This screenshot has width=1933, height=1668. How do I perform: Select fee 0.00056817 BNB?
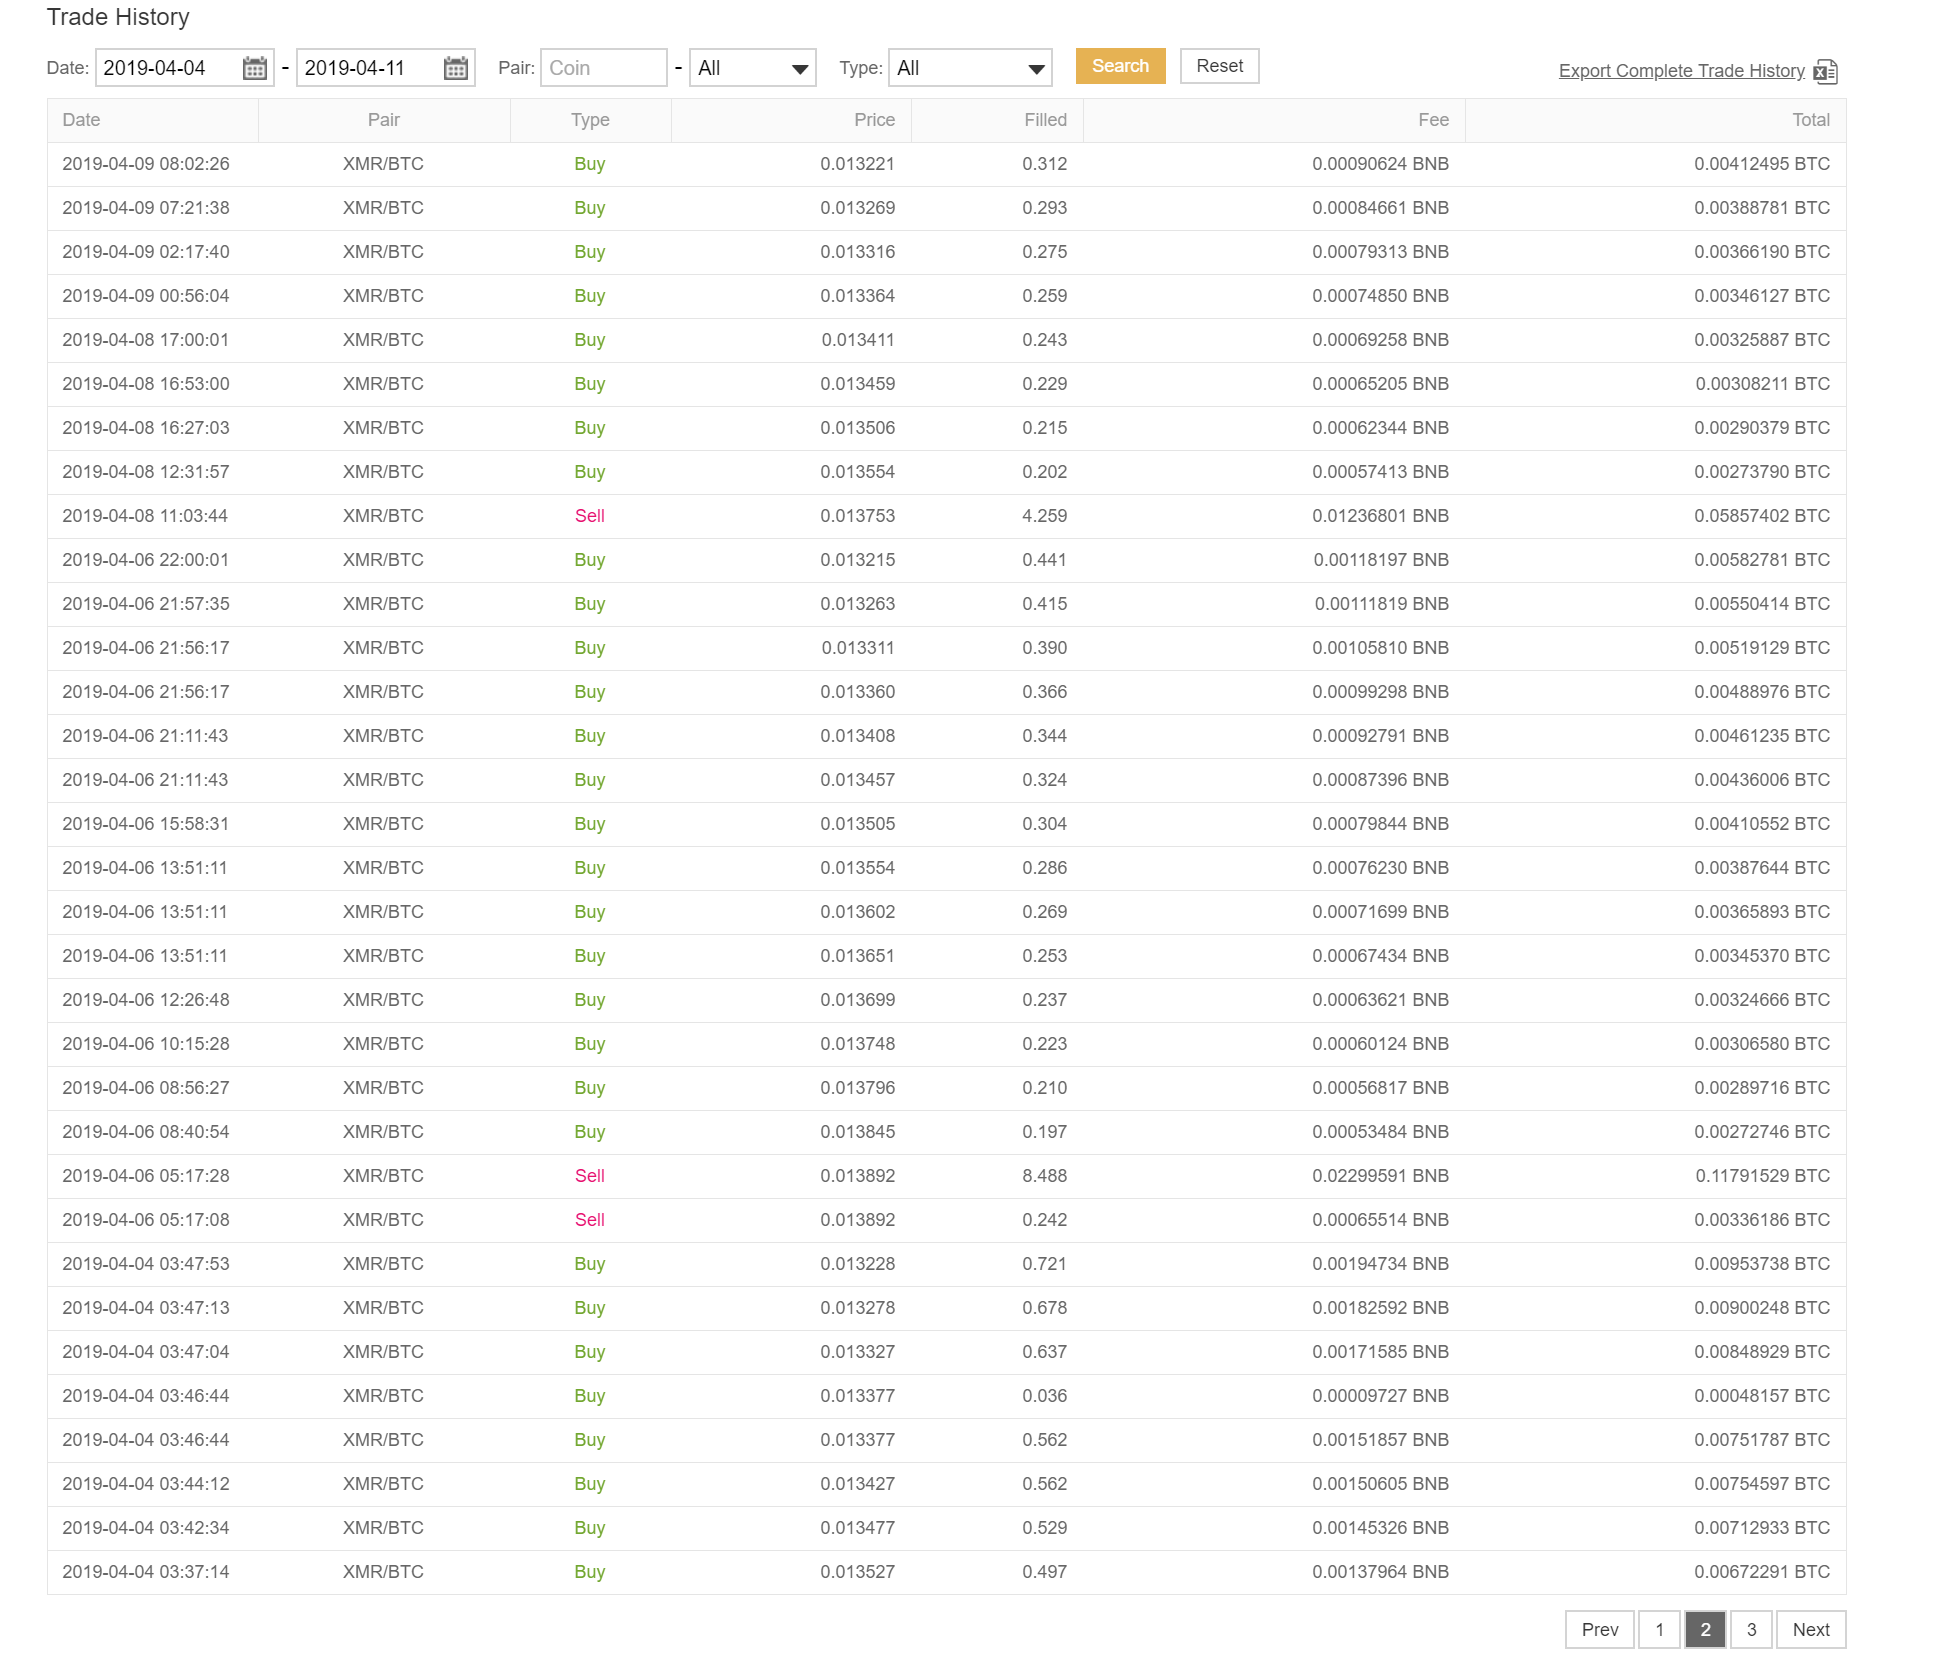click(1380, 1088)
